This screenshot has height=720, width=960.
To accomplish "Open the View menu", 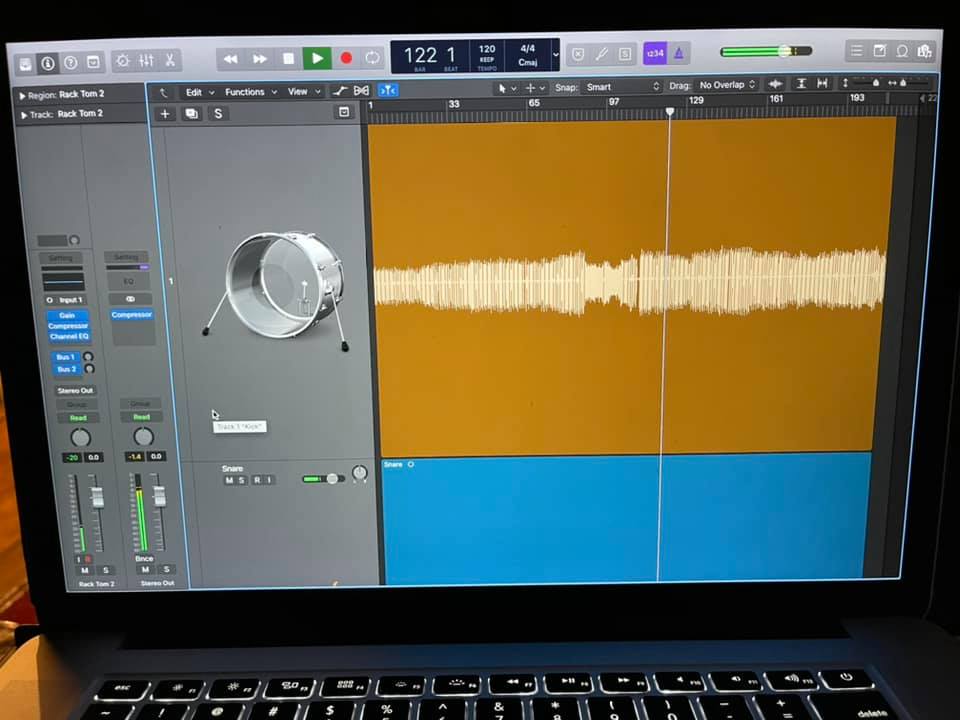I will tap(304, 91).
